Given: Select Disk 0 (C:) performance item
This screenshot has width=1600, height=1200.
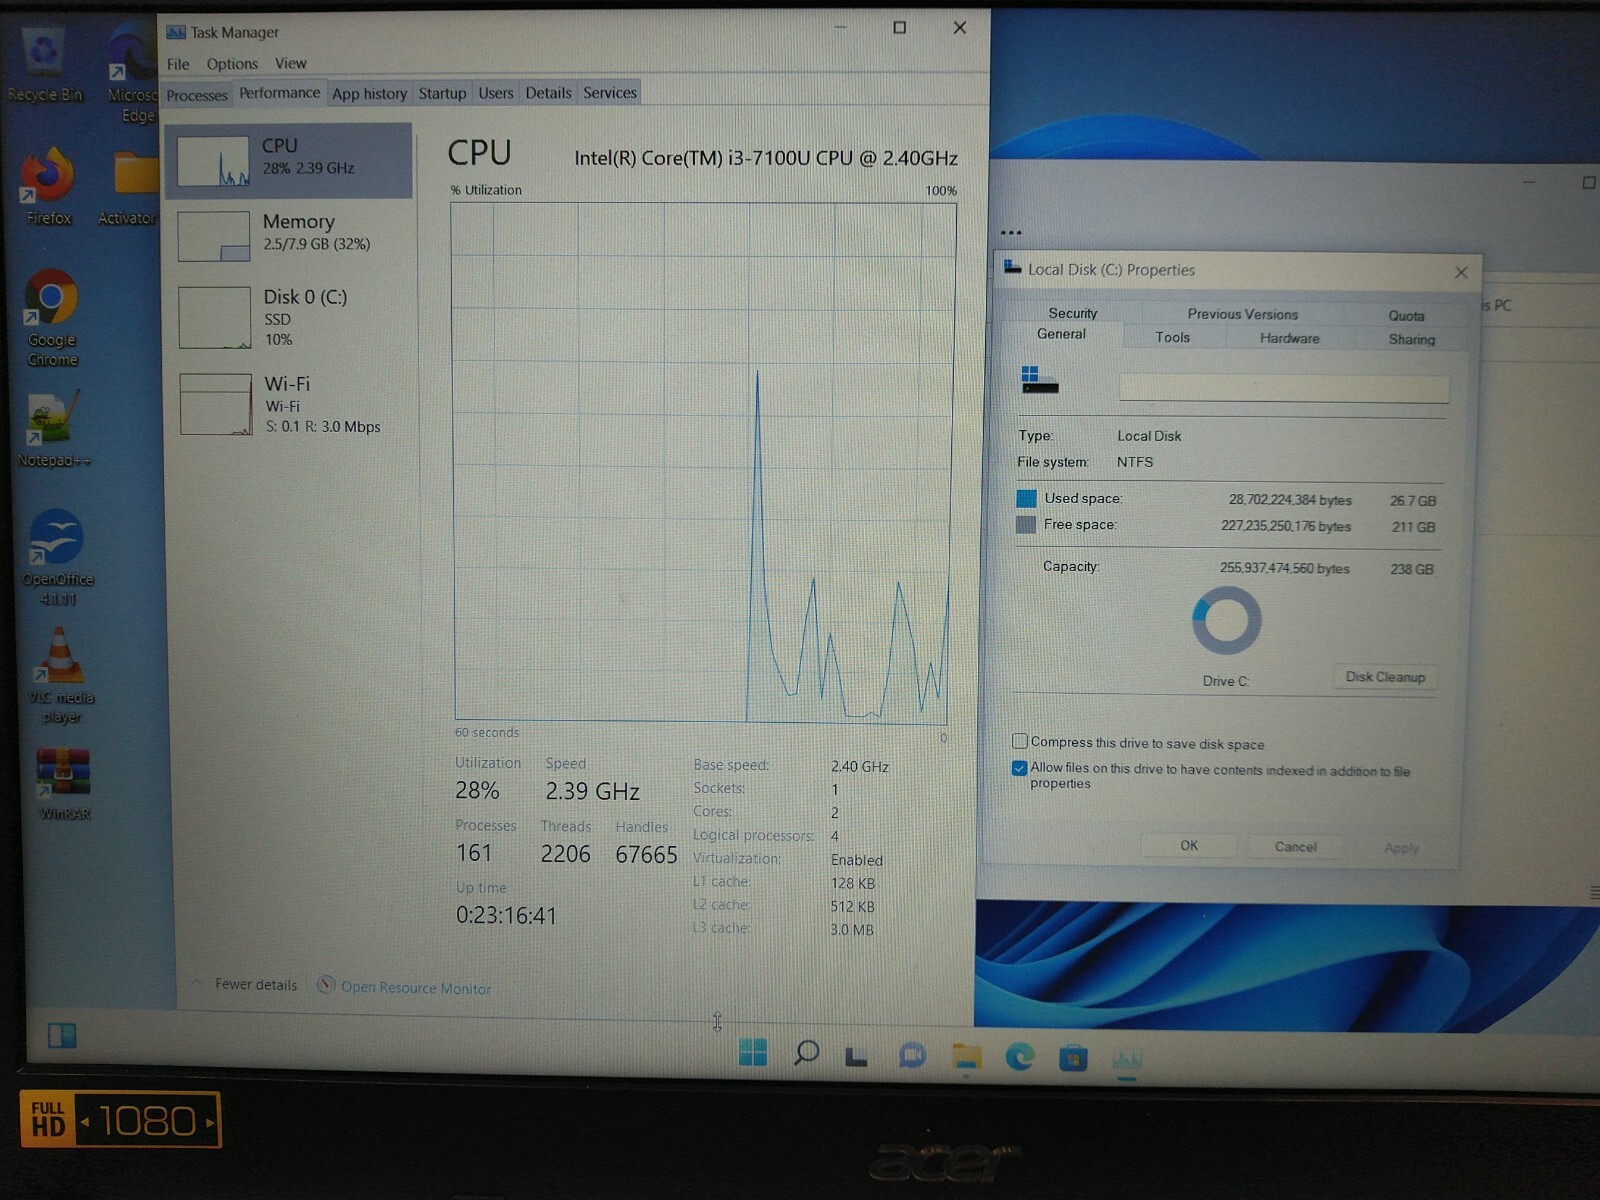Looking at the screenshot, I should click(290, 317).
